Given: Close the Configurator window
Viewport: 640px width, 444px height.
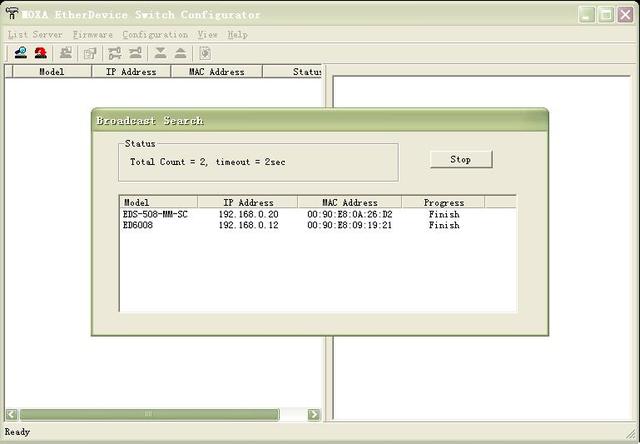Looking at the screenshot, I should (x=625, y=15).
